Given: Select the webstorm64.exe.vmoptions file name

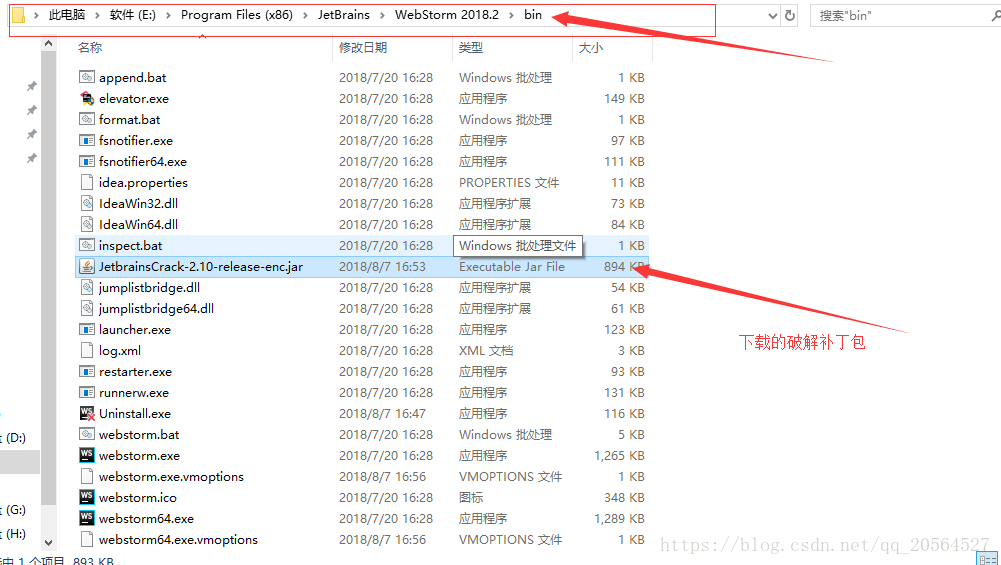Looking at the screenshot, I should coord(178,539).
